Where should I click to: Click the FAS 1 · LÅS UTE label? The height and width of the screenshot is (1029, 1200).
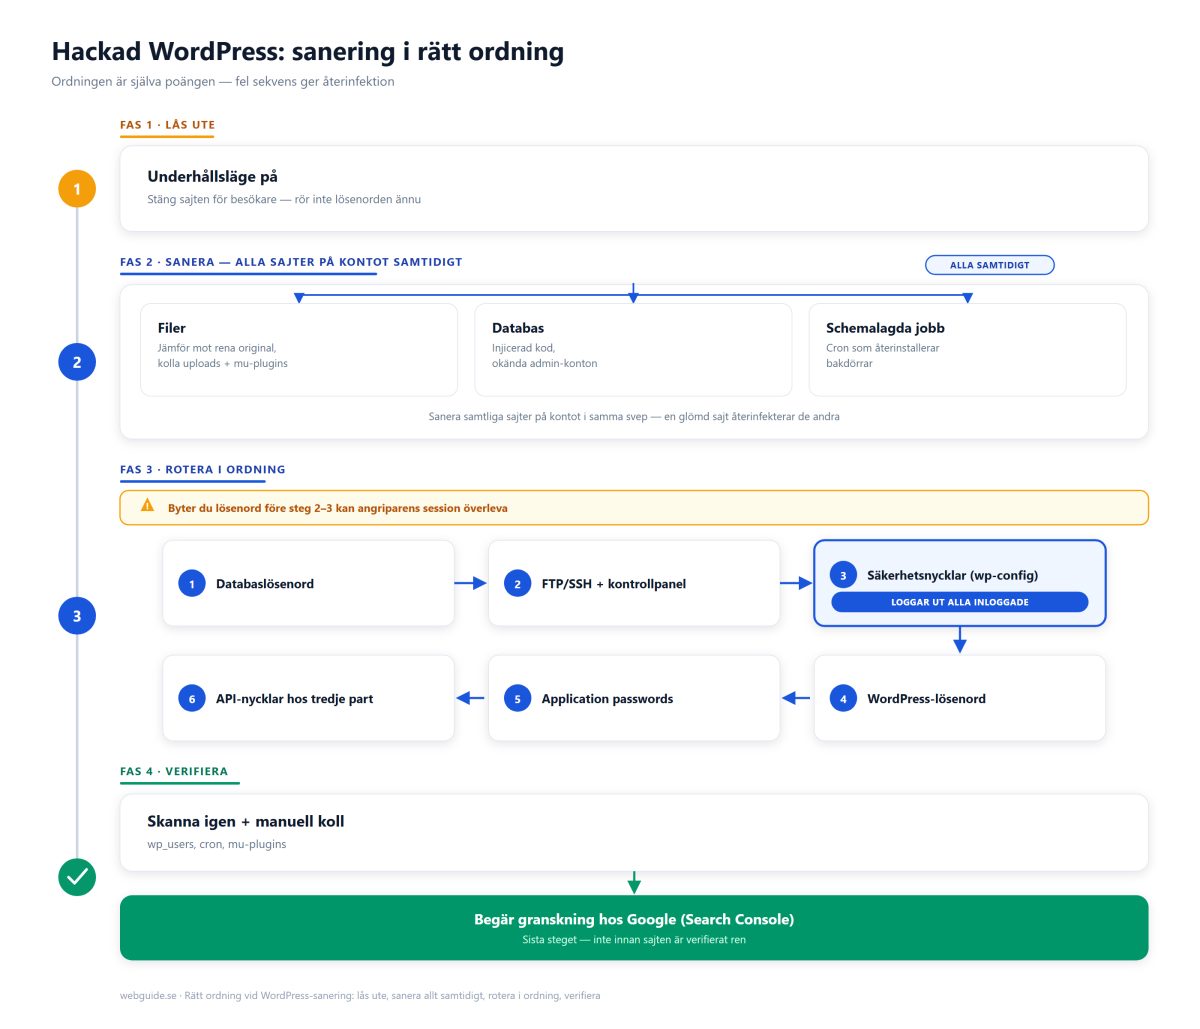click(167, 125)
